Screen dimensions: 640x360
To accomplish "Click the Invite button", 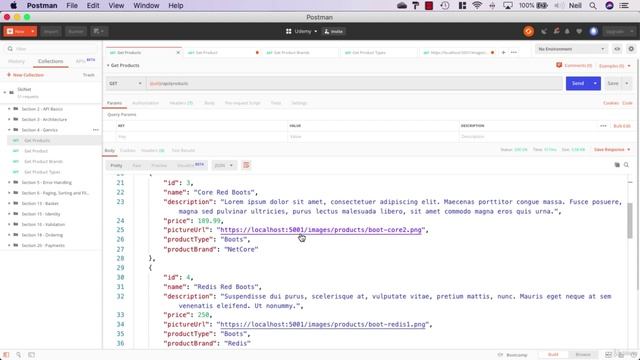I will [333, 31].
